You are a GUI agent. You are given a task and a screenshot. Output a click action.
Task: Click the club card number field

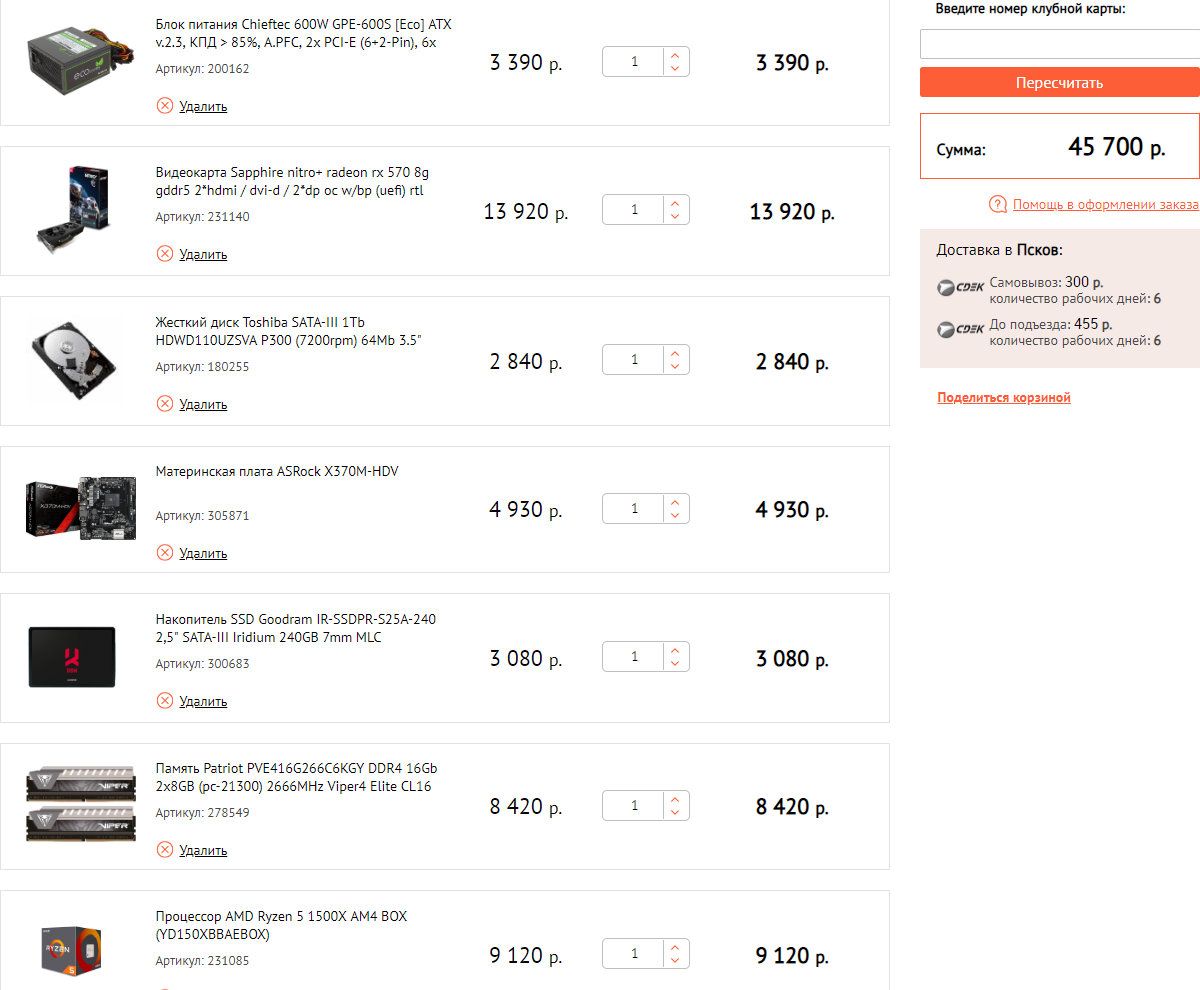(1060, 44)
